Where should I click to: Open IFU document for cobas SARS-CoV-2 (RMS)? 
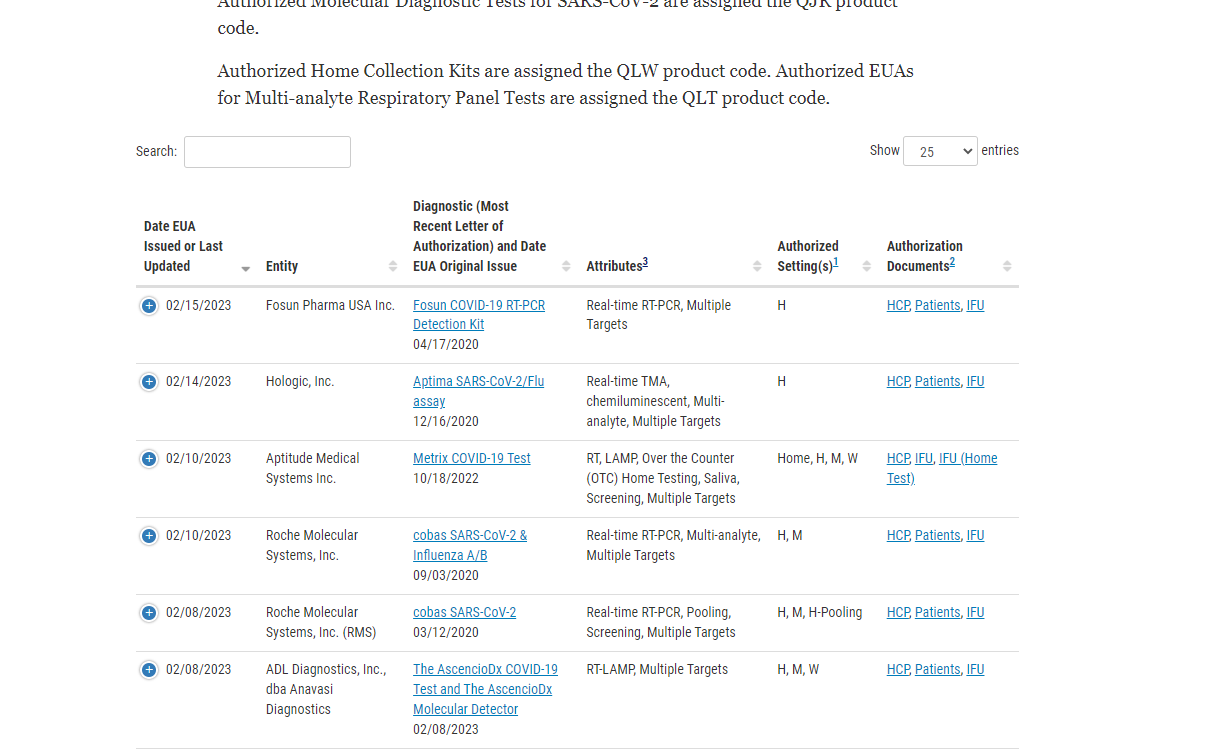(975, 612)
